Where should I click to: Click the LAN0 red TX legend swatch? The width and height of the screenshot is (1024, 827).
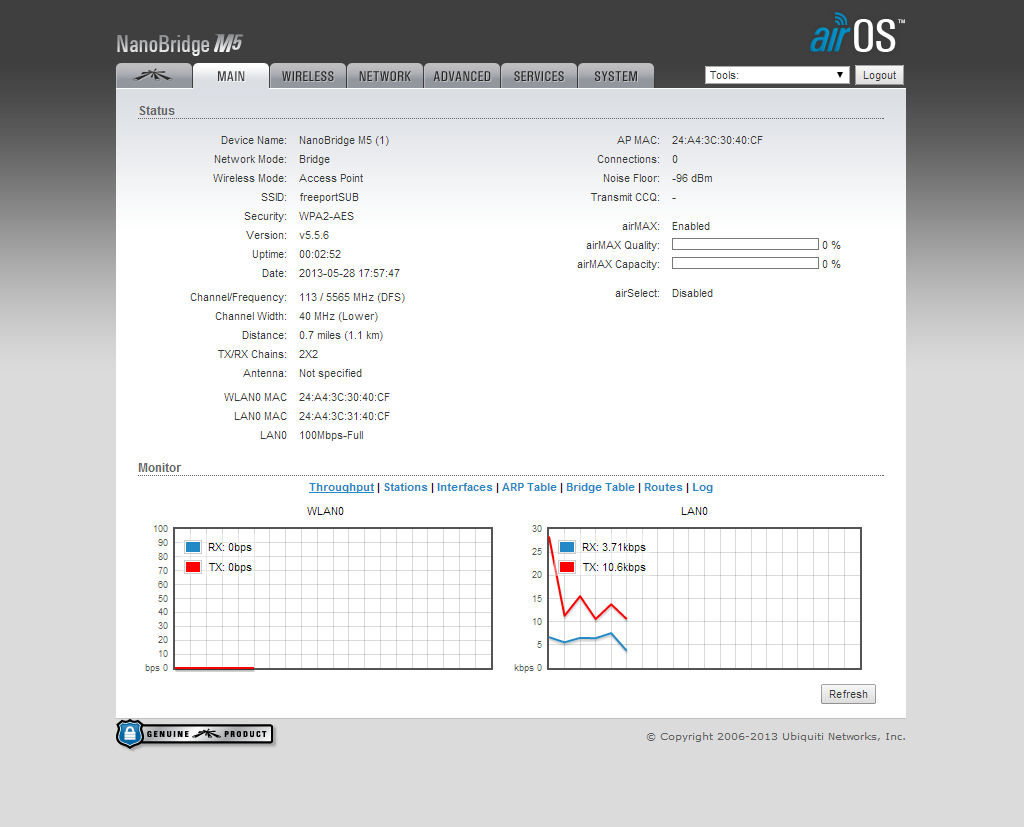click(x=567, y=566)
